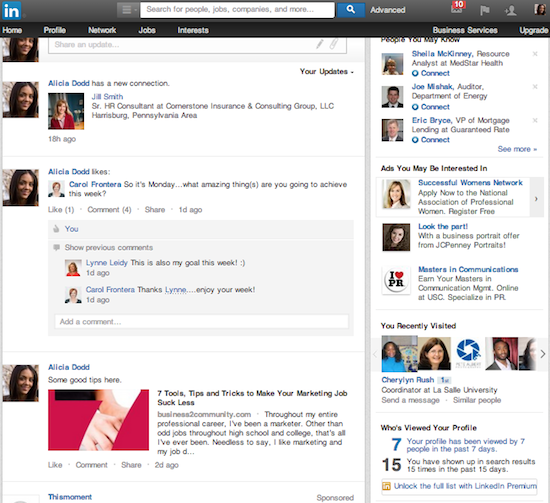Open the Network menu

(102, 30)
